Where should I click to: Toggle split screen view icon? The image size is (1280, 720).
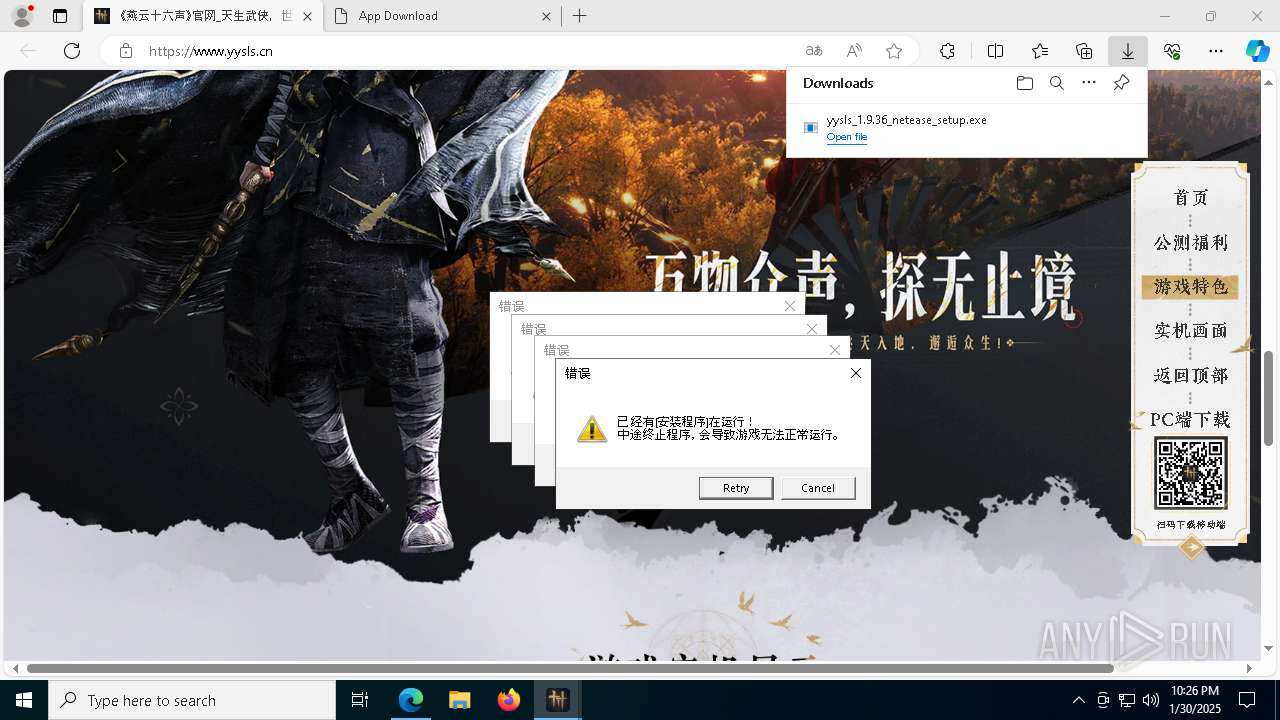[x=995, y=51]
